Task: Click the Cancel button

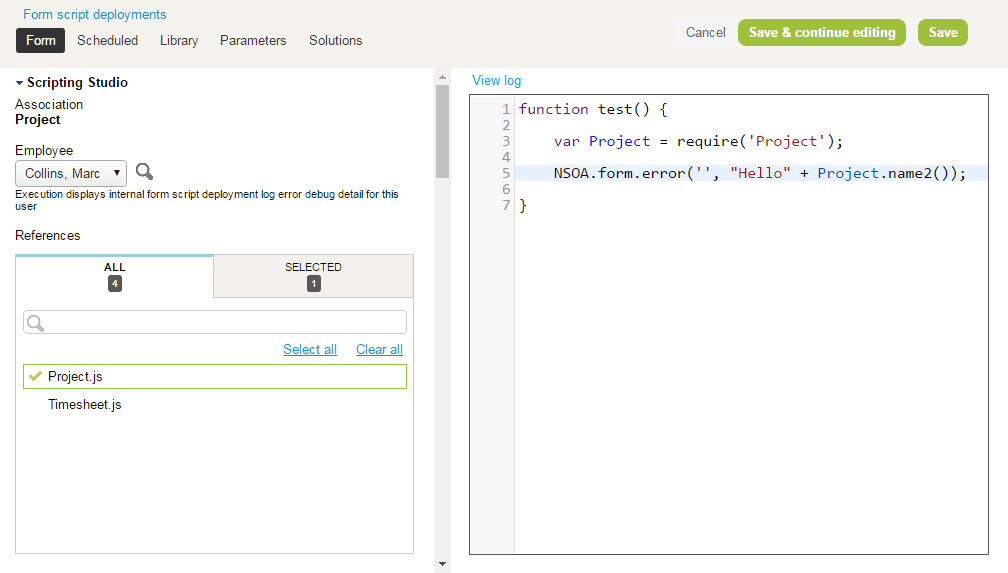Action: click(x=705, y=32)
